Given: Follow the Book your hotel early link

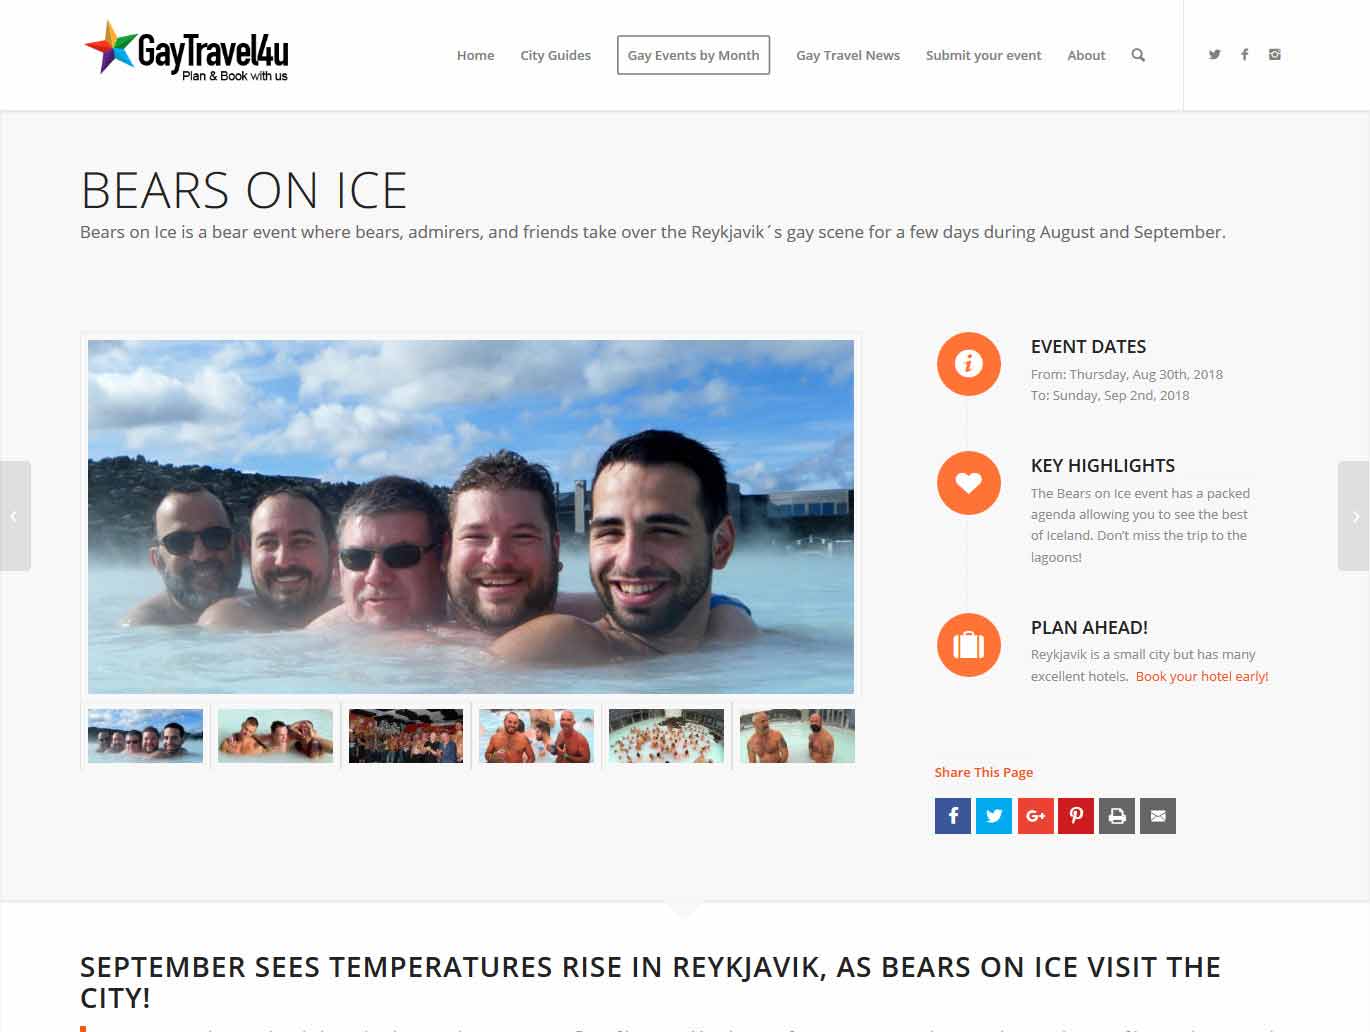Looking at the screenshot, I should pos(1202,677).
